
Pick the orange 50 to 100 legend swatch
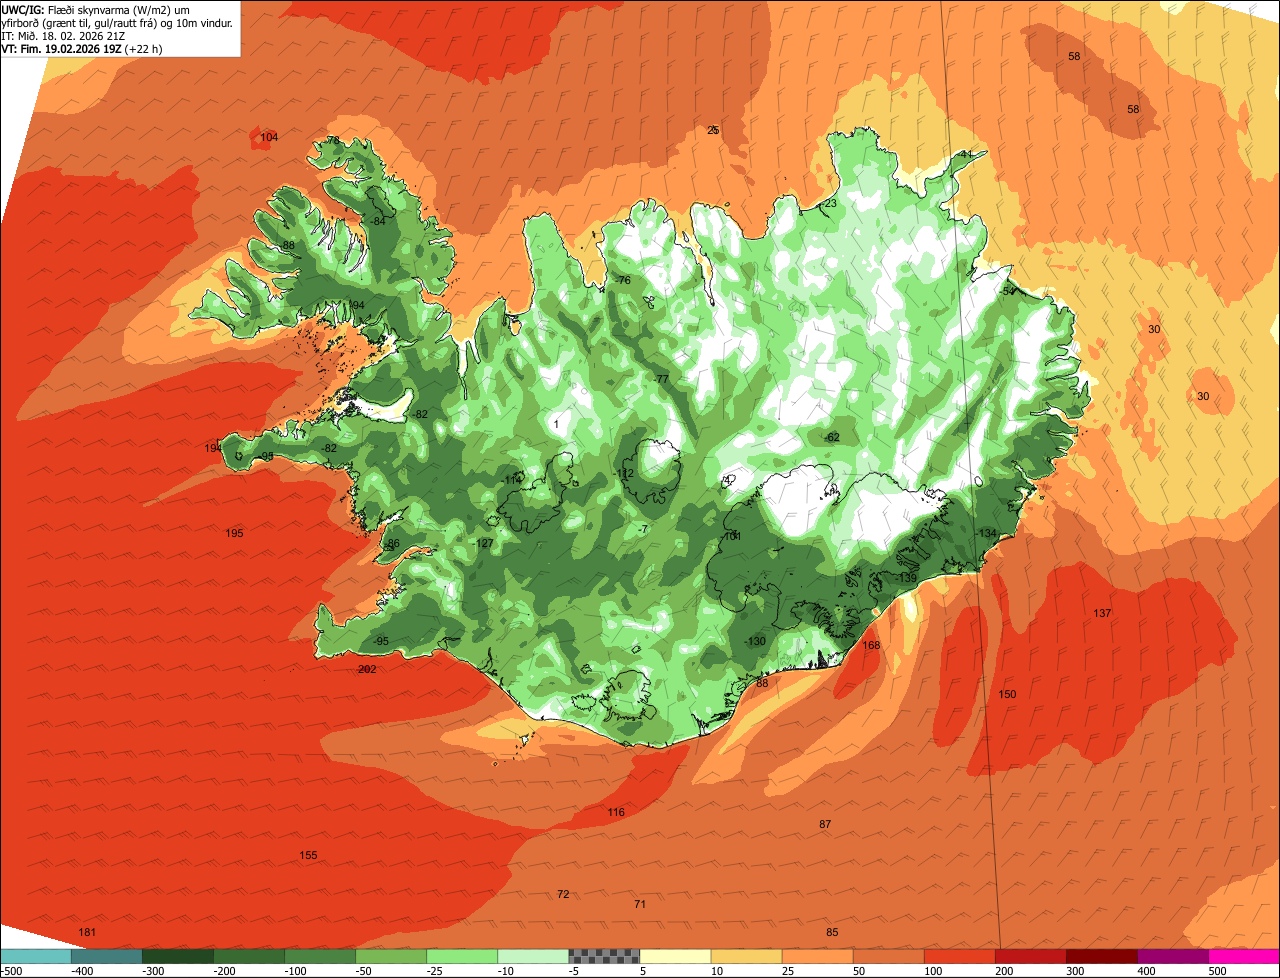pos(889,956)
